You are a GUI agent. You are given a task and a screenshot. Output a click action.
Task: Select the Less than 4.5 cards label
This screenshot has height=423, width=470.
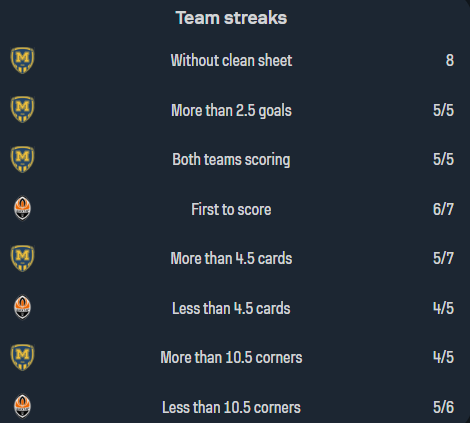tap(231, 308)
